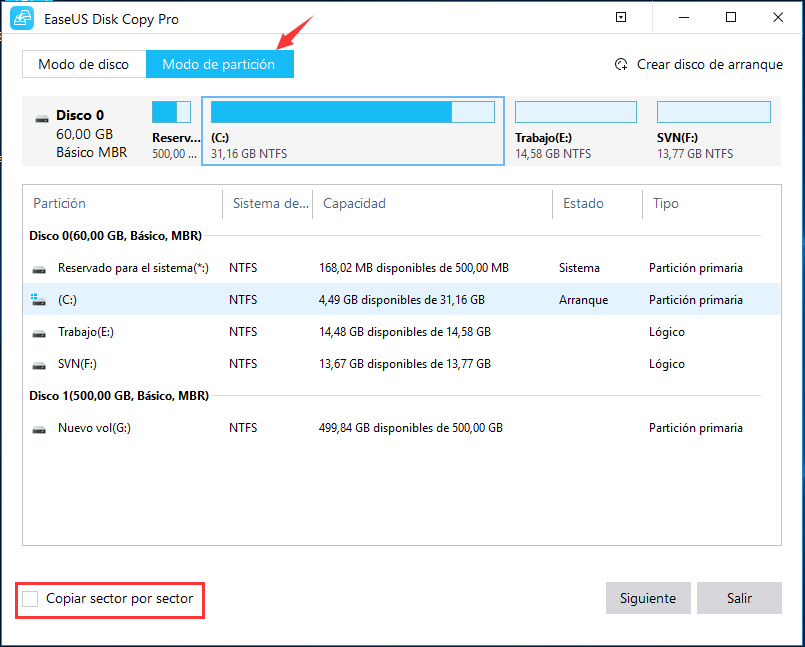Enable the Copiar sector por sector checkbox

click(x=30, y=599)
